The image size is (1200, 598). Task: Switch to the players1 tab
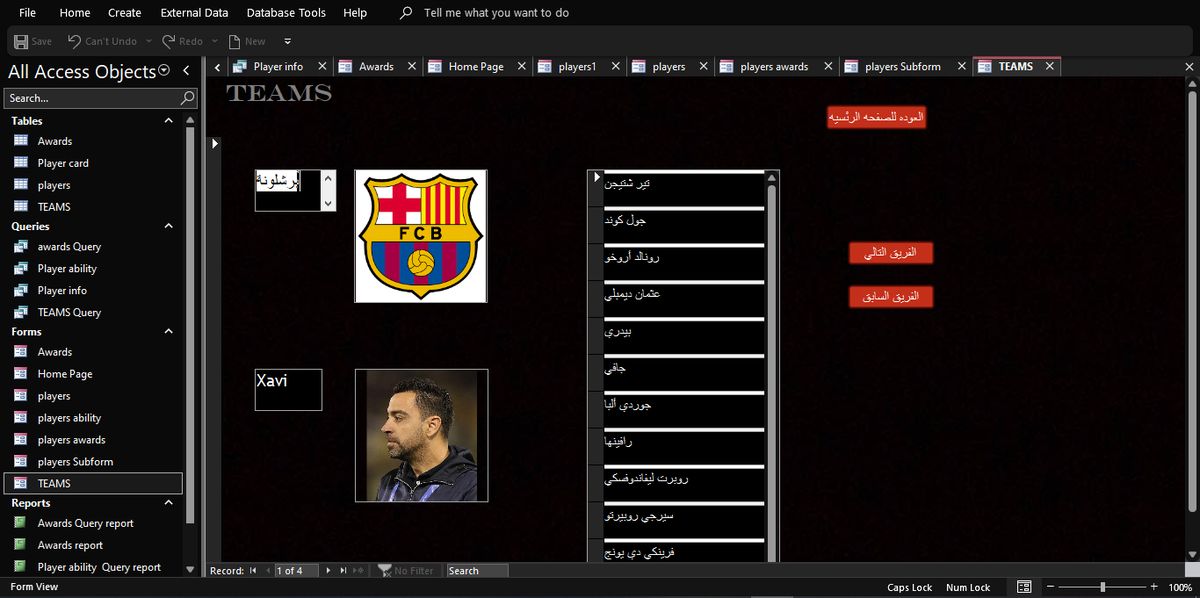577,66
